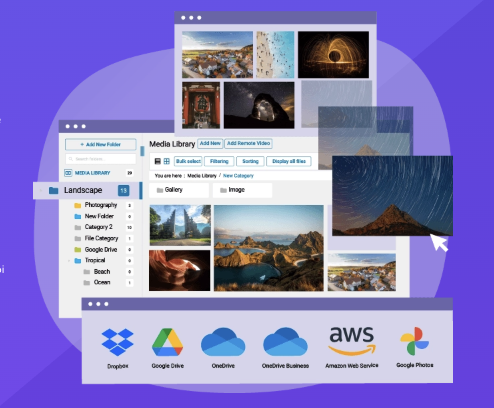Select the OneDrive cloud icon
Image resolution: width=494 pixels, height=408 pixels.
coord(223,342)
